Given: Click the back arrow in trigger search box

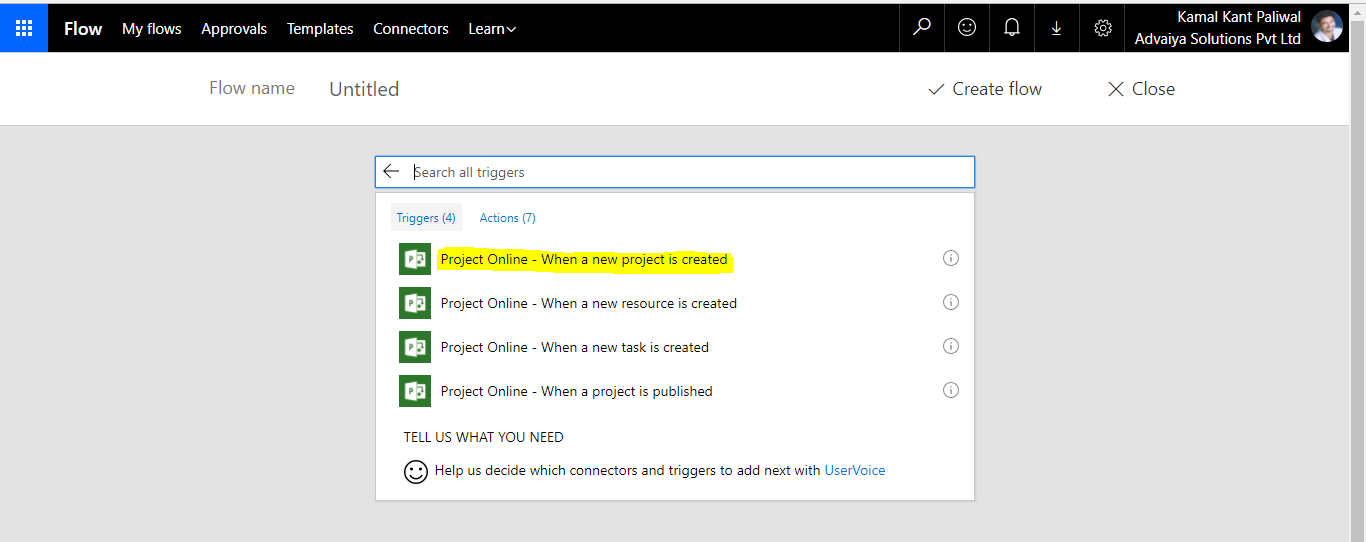Looking at the screenshot, I should coord(391,172).
